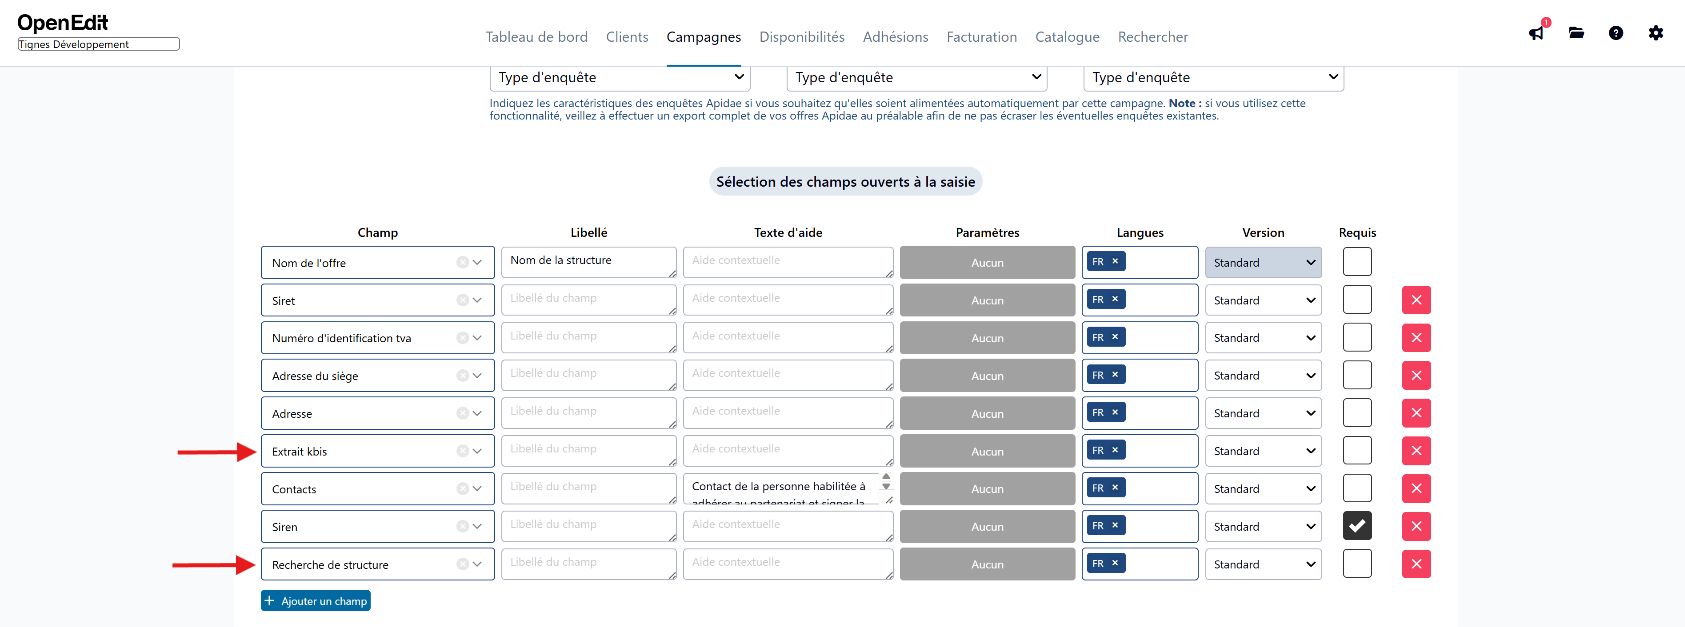Viewport: 1685px width, 627px height.
Task: Click the folder icon in header
Action: pyautogui.click(x=1576, y=33)
